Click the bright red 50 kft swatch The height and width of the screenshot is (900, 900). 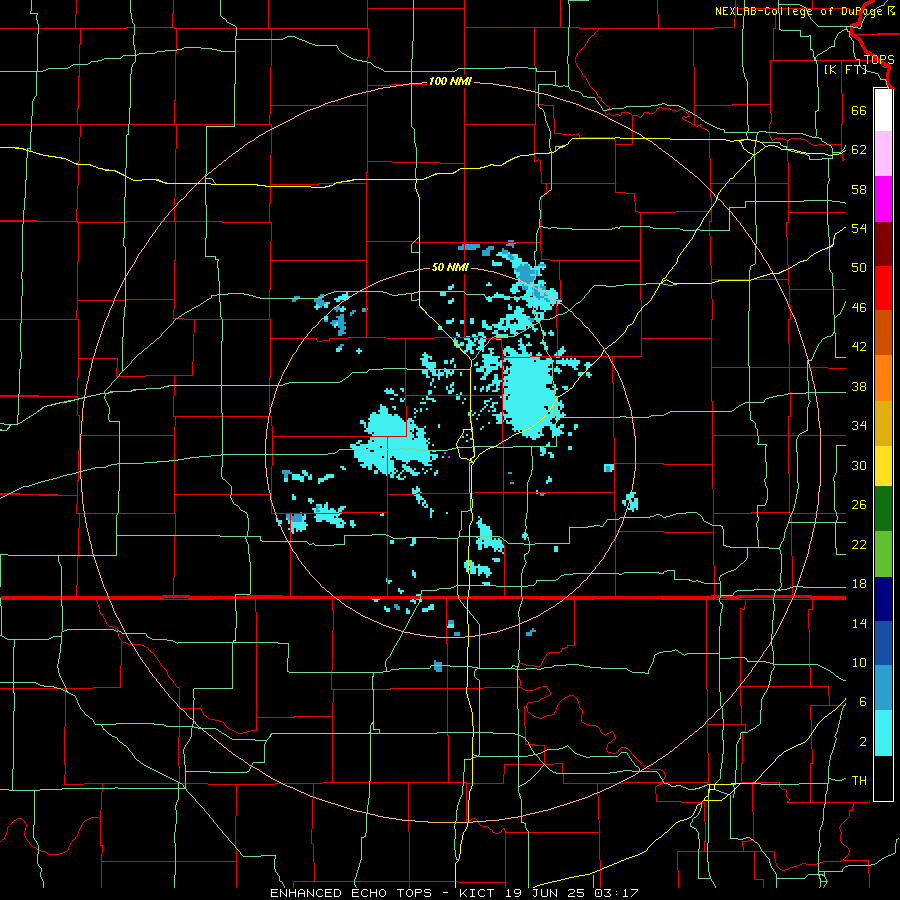click(x=883, y=288)
